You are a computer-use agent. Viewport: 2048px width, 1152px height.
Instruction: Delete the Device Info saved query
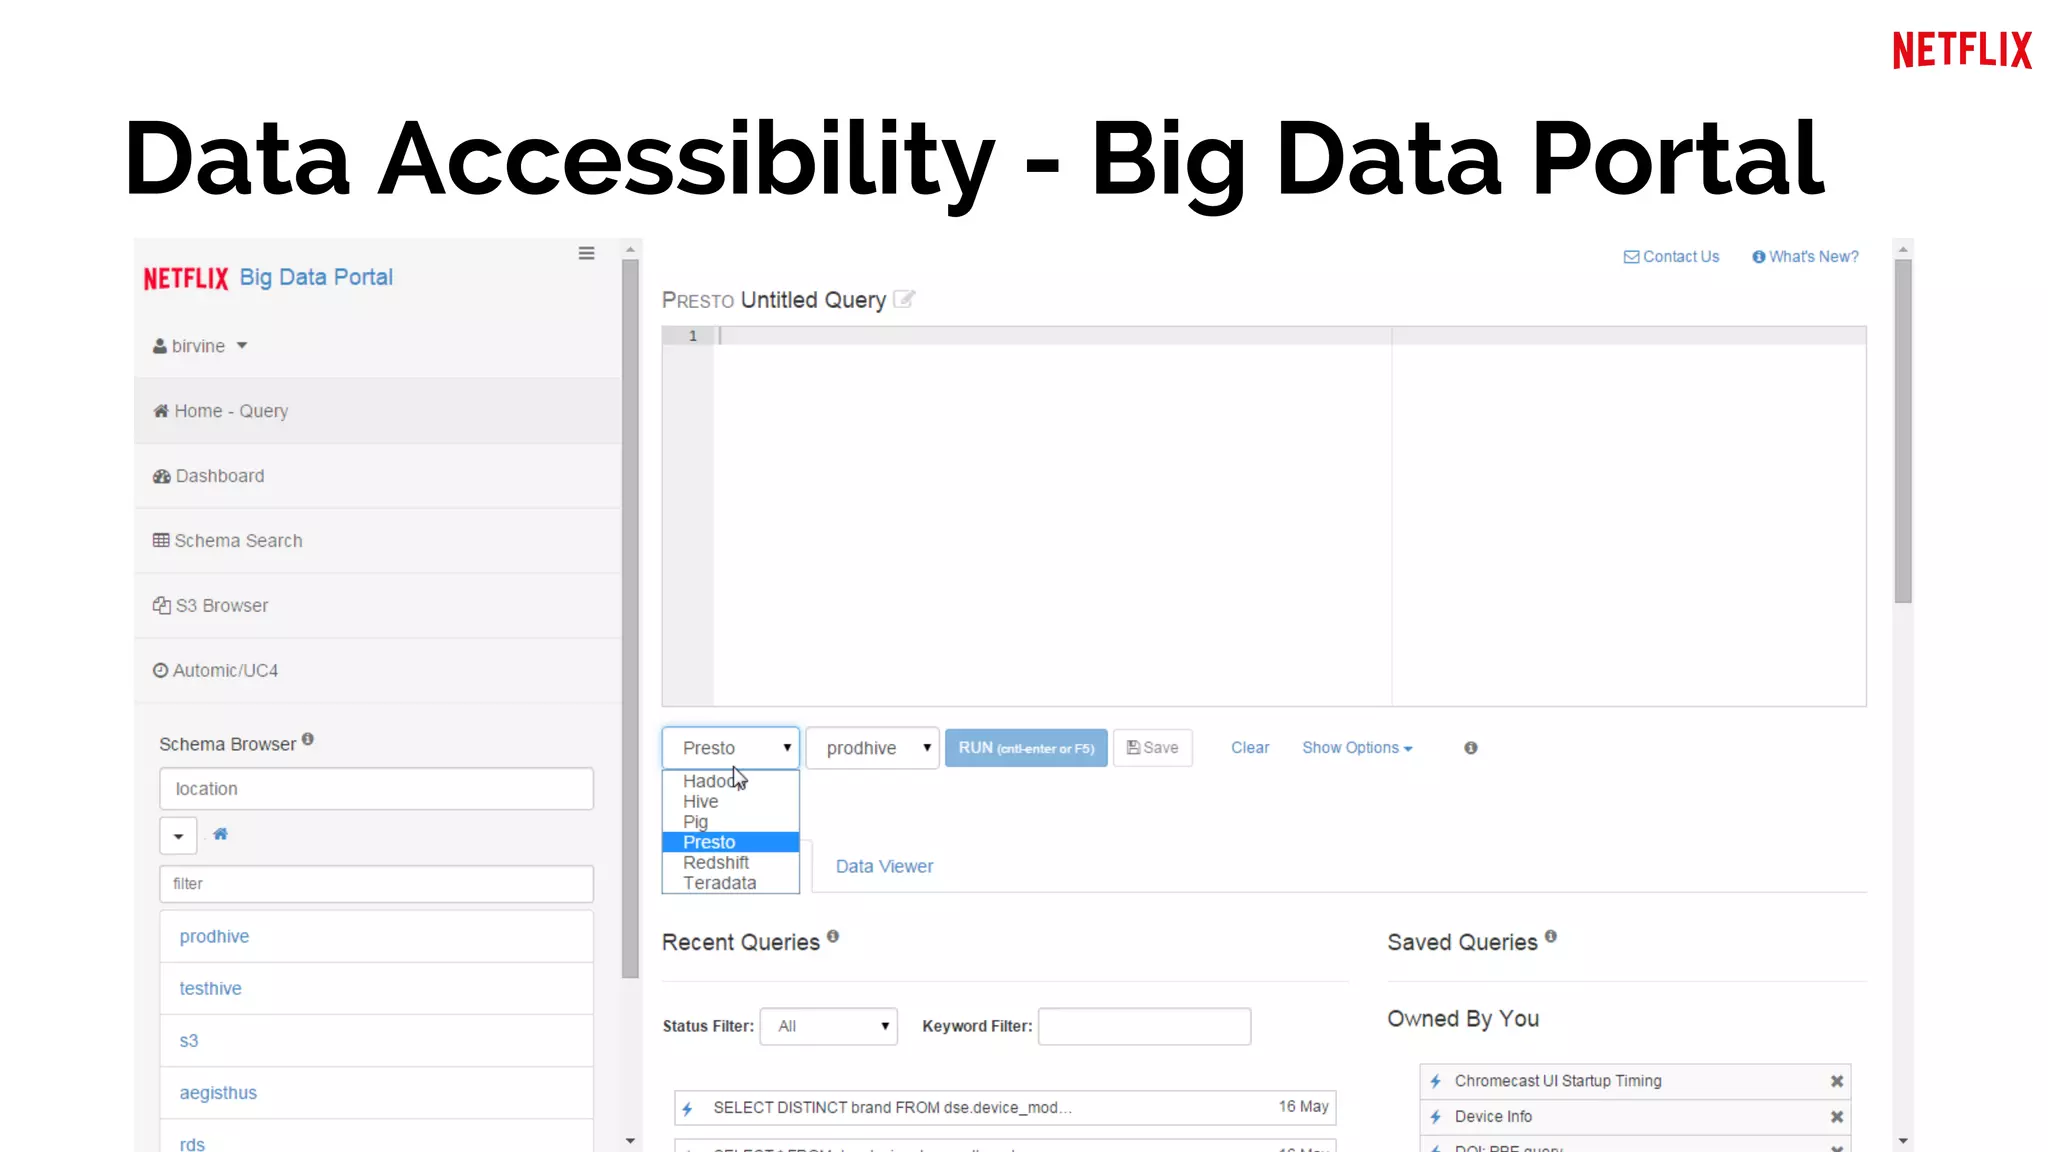click(1837, 1117)
